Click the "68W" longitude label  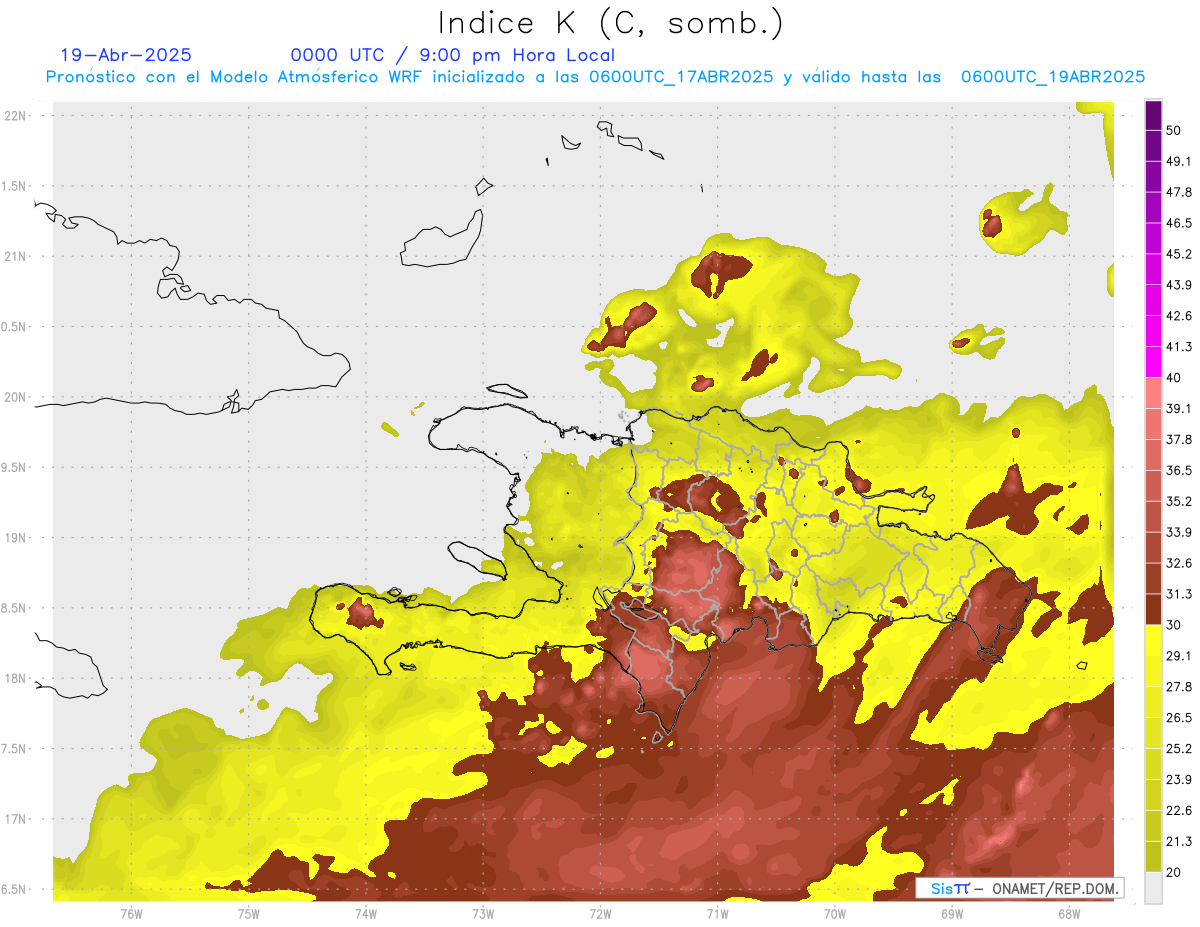(x=1069, y=914)
